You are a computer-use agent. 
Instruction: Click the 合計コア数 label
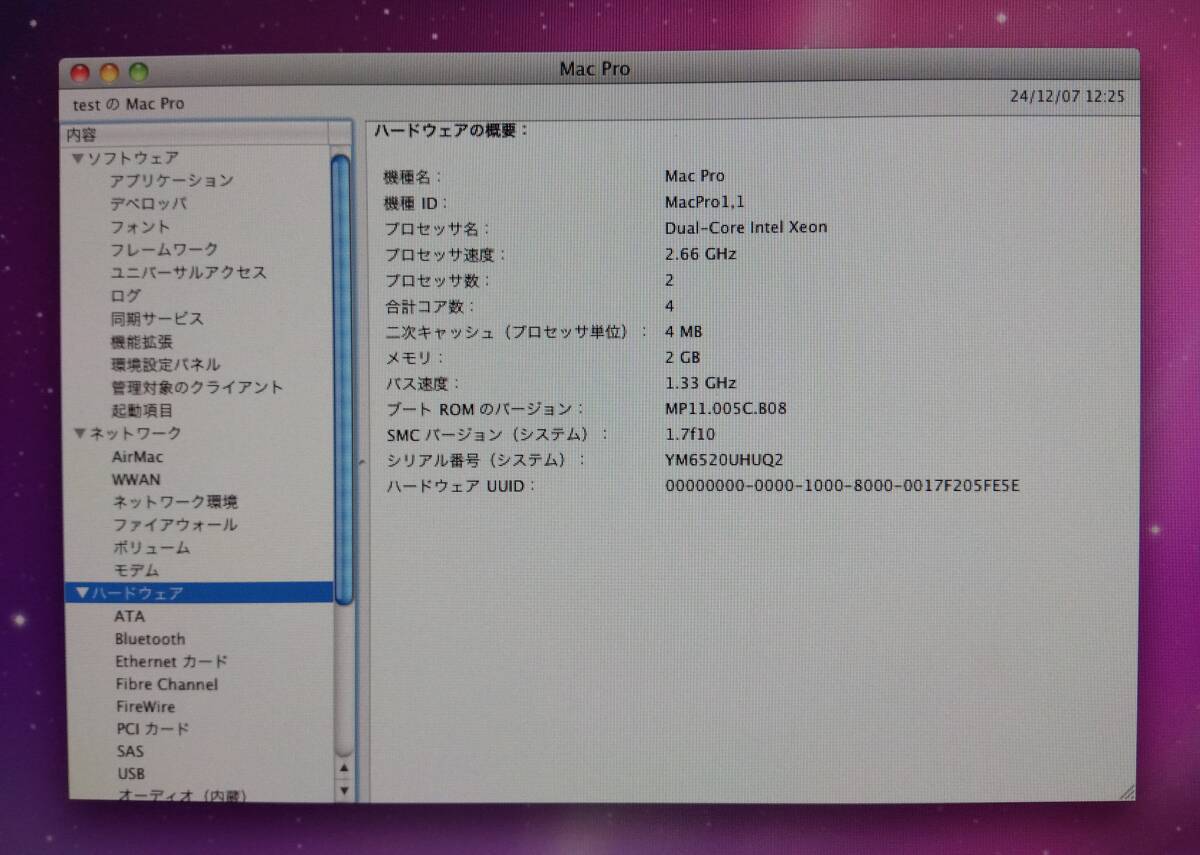click(430, 307)
